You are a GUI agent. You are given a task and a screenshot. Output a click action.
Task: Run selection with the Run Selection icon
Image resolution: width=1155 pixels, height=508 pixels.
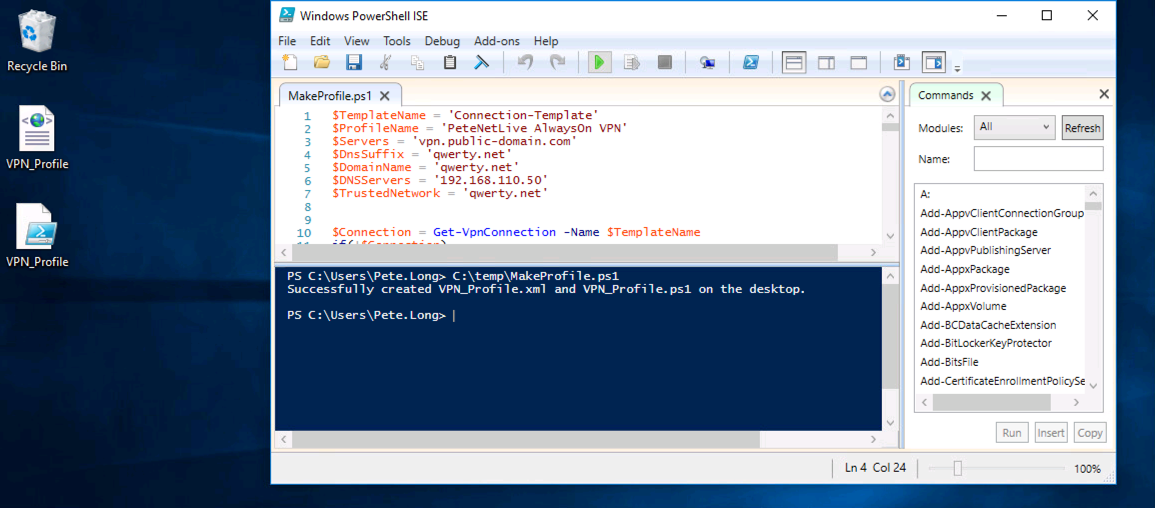[632, 63]
